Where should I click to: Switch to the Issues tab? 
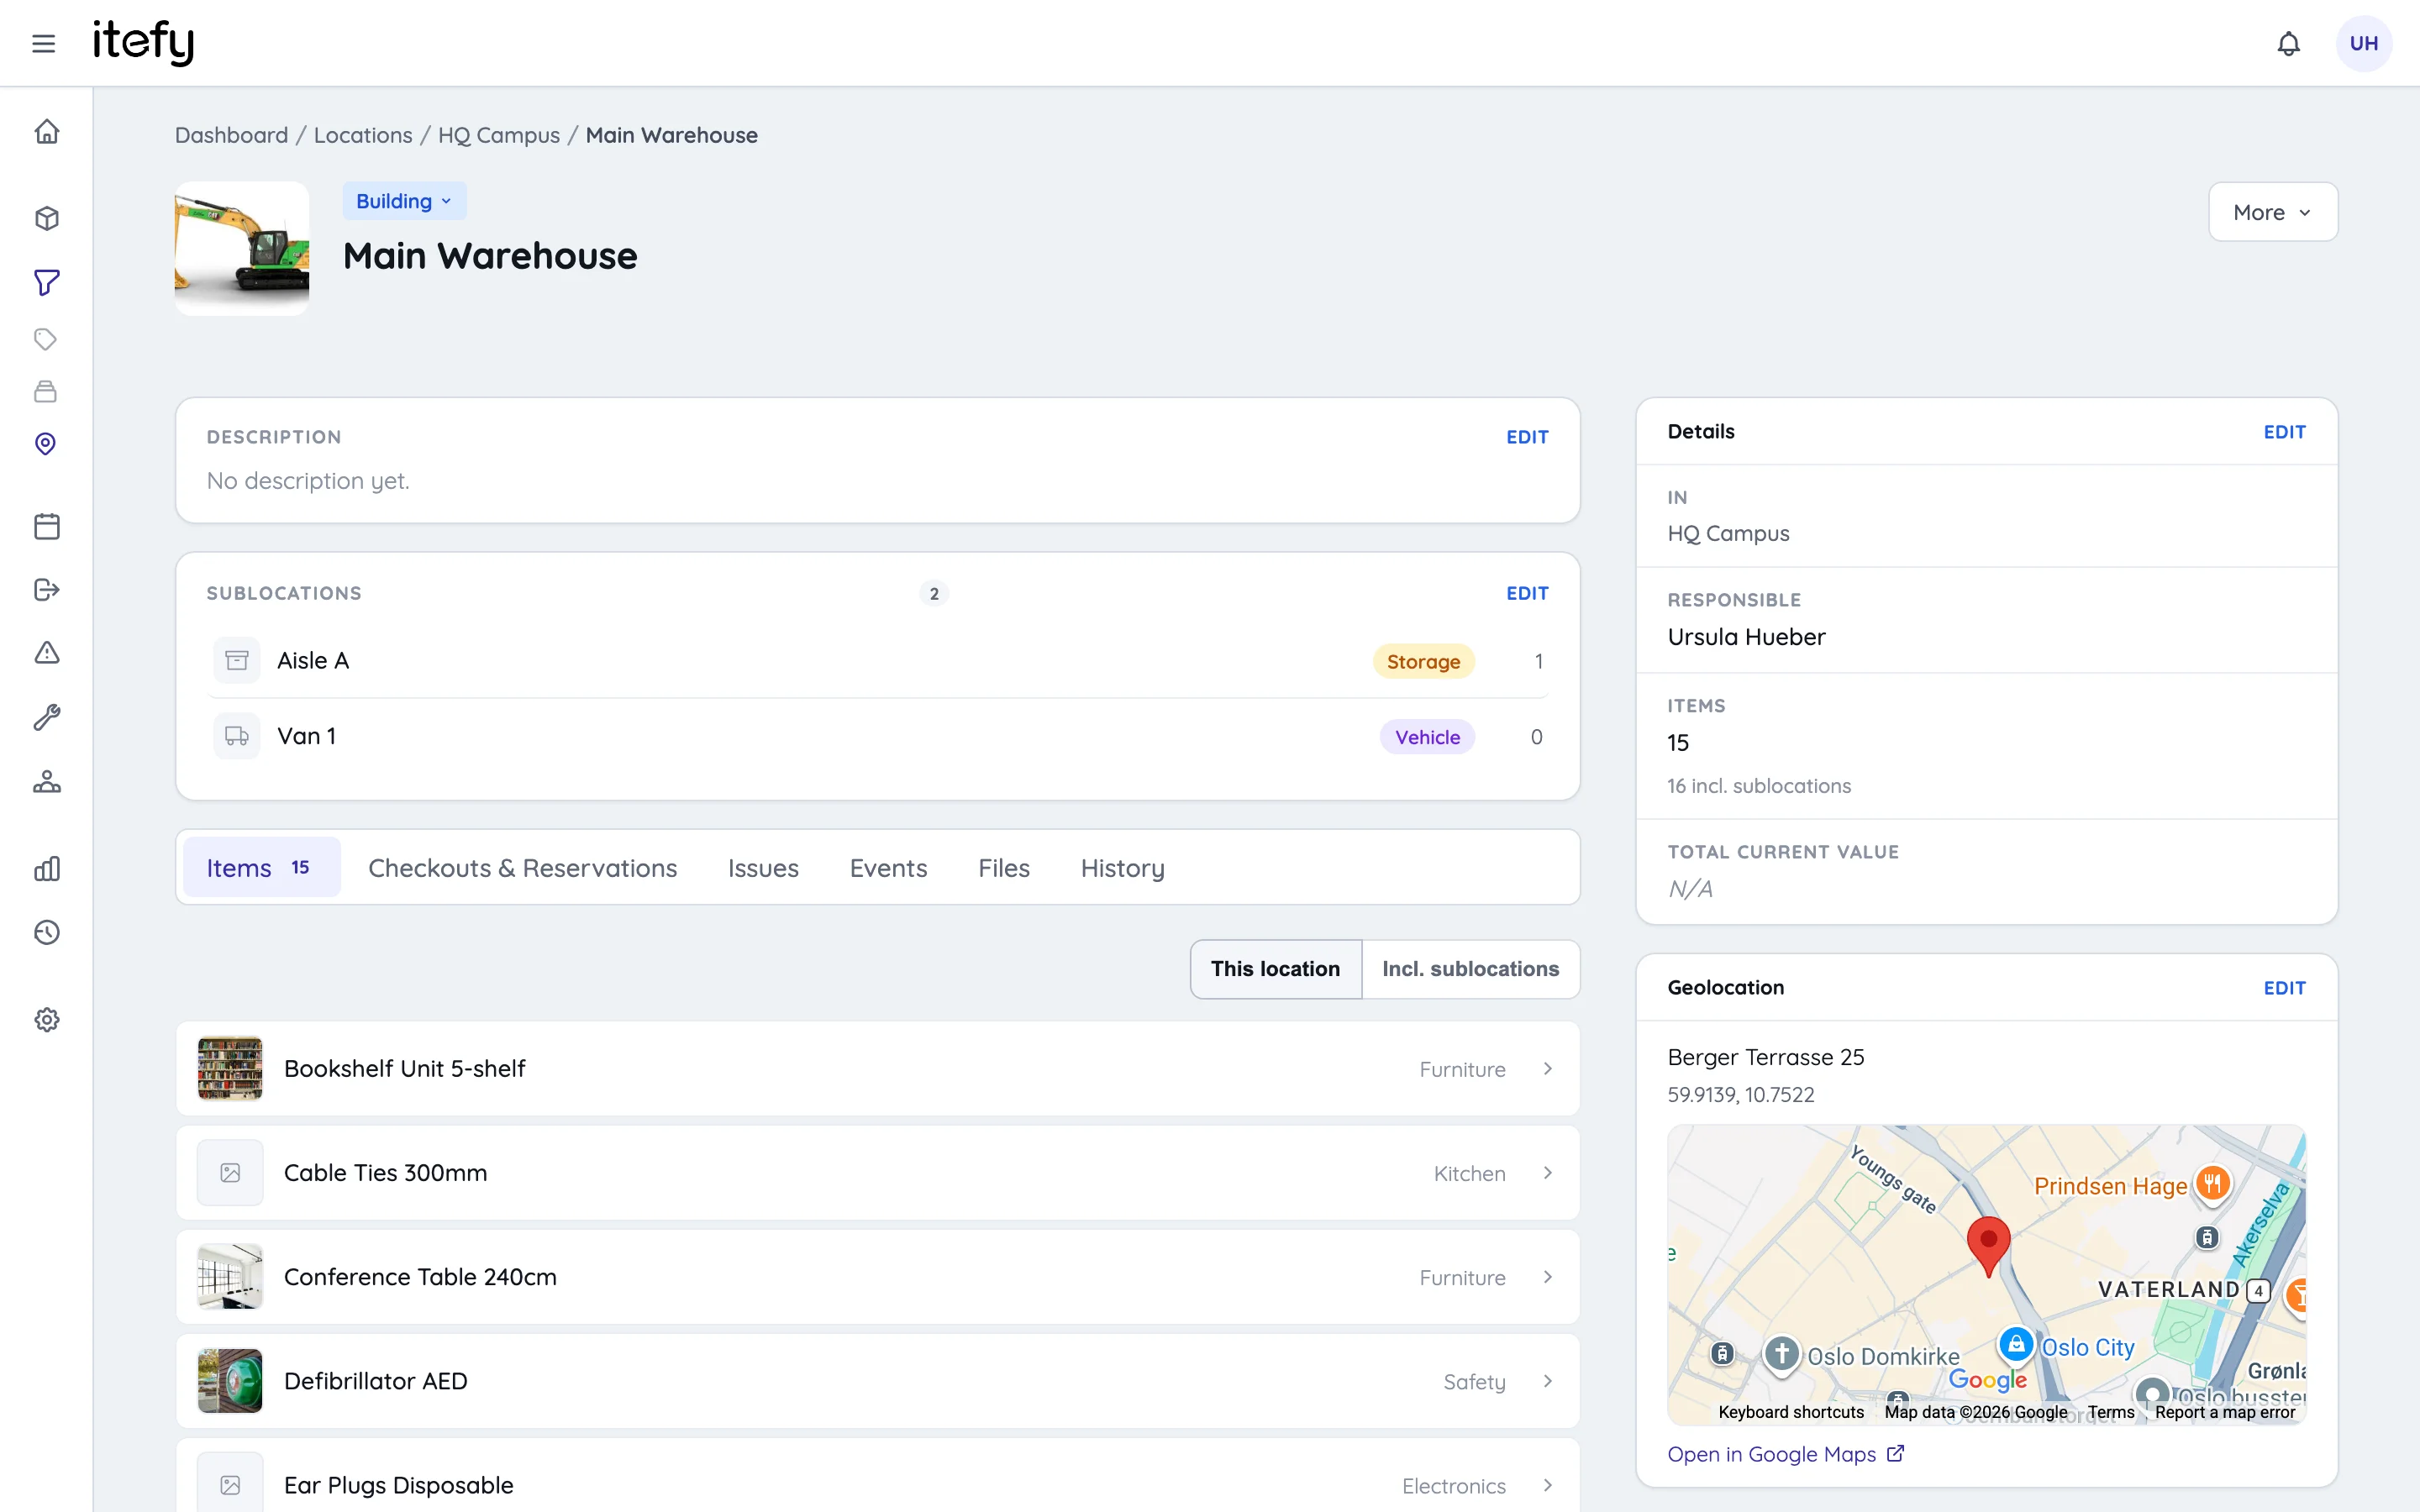click(763, 867)
